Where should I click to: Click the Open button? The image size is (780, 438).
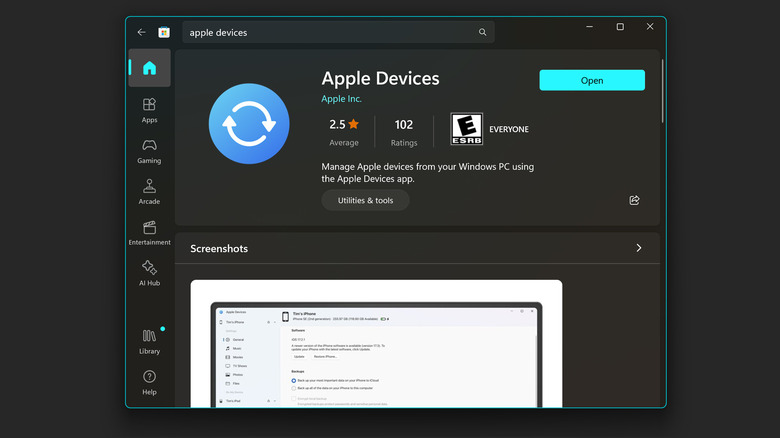click(592, 80)
